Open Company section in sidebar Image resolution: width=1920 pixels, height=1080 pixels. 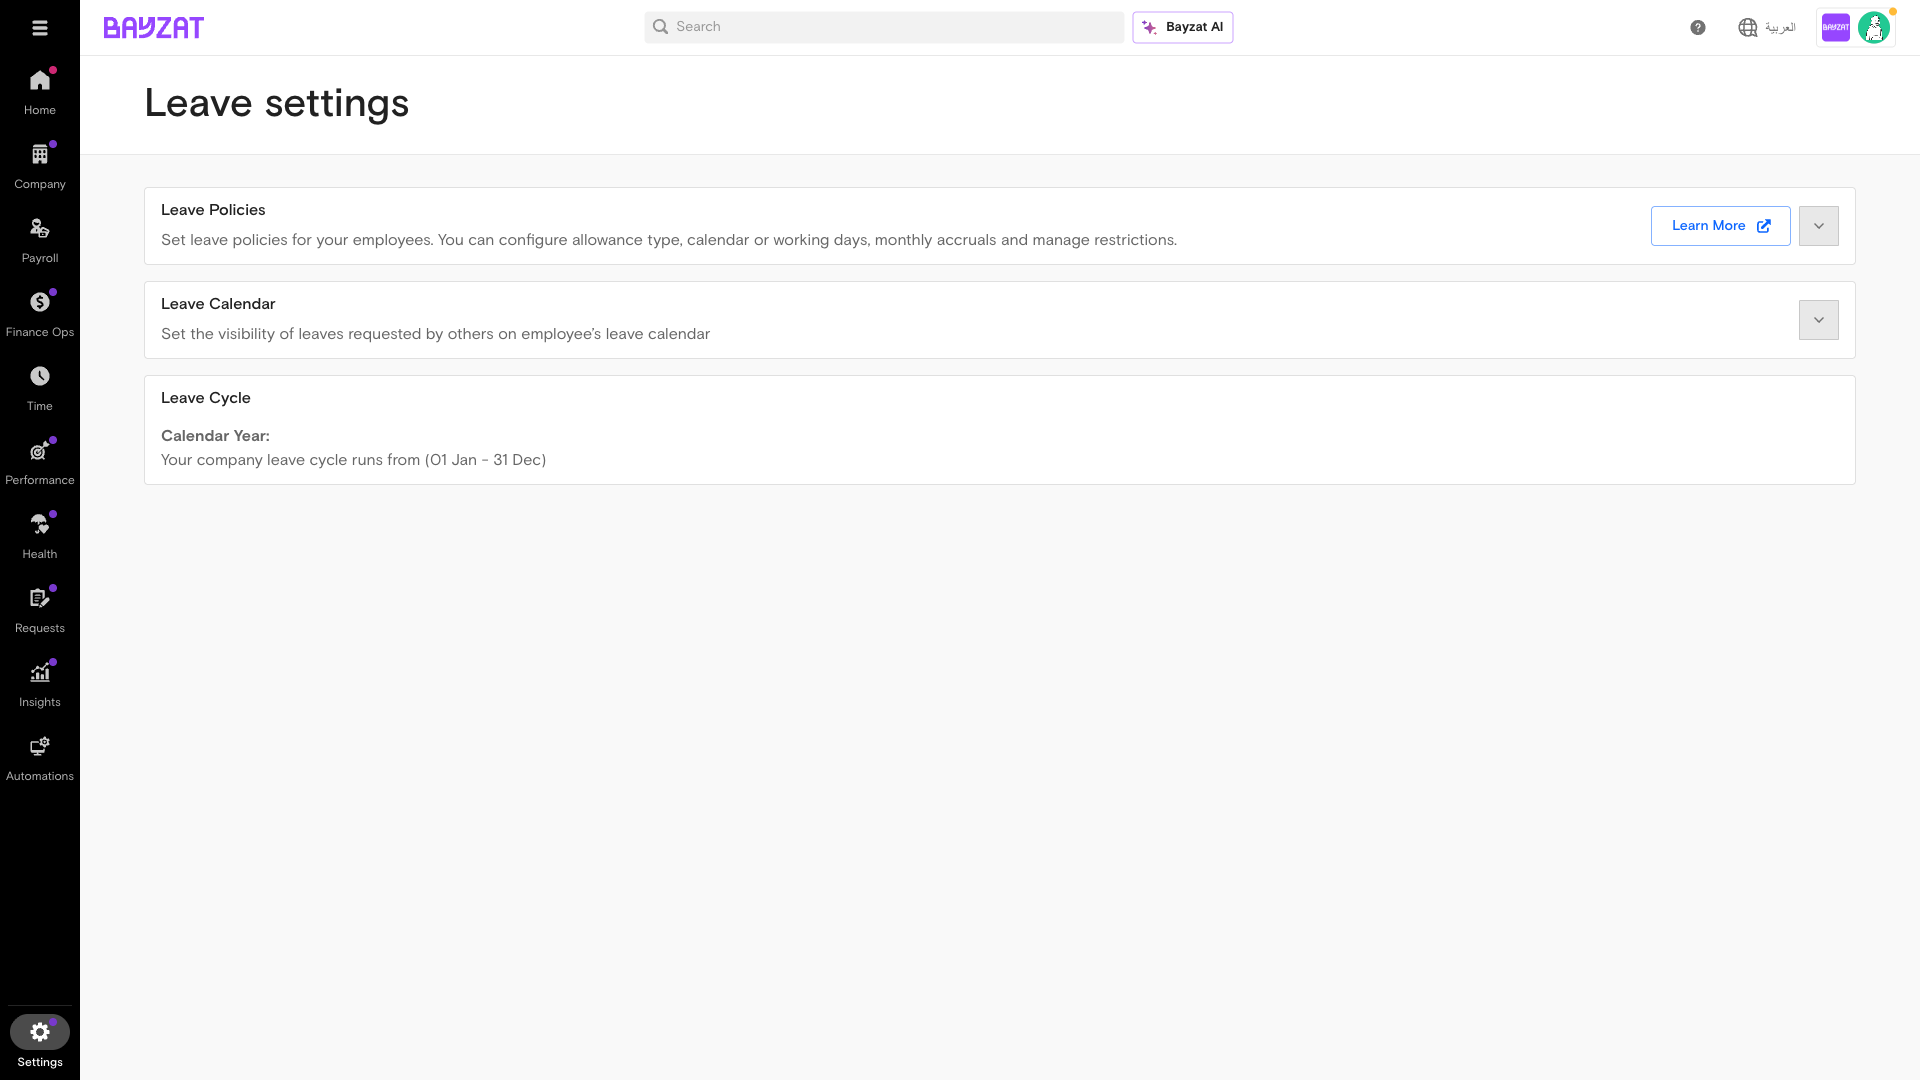40,166
